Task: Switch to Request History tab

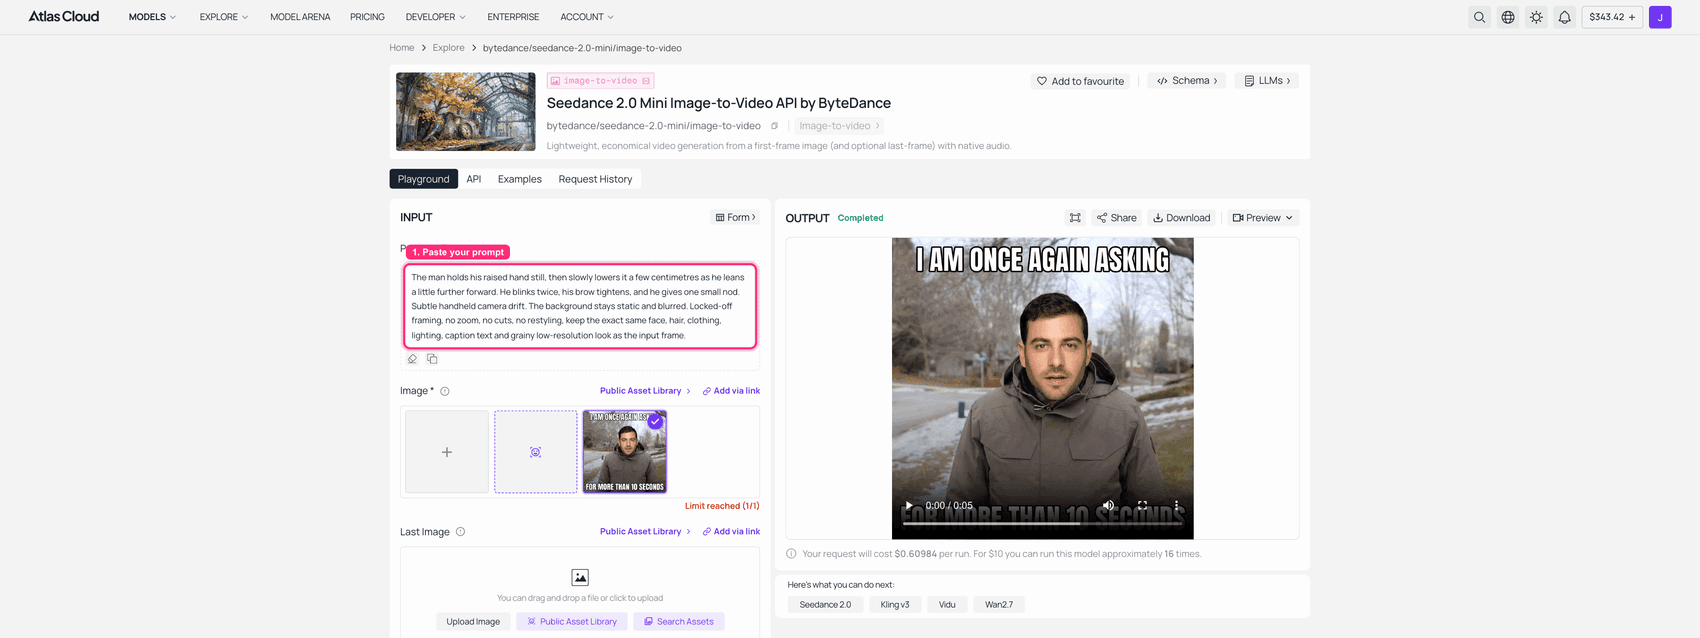Action: pyautogui.click(x=595, y=179)
